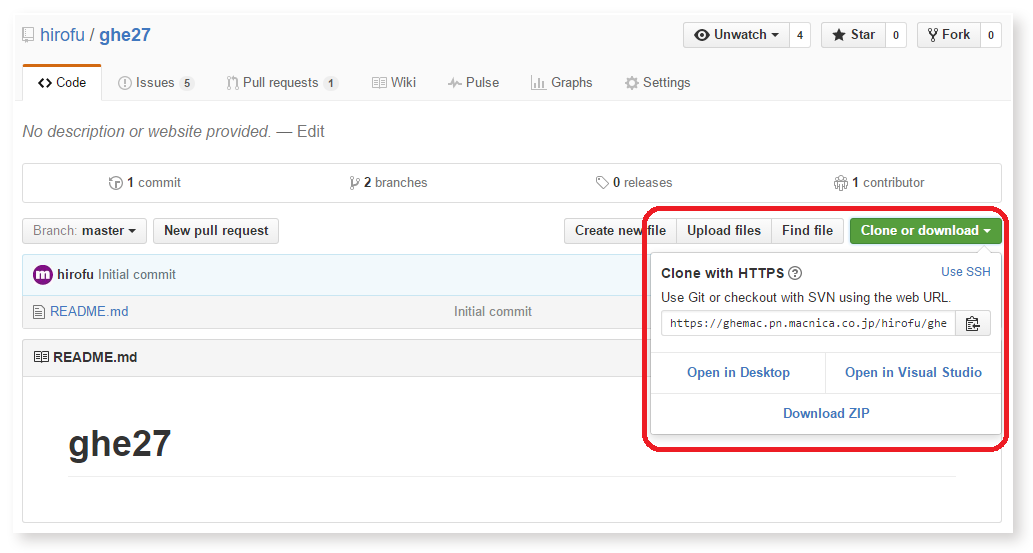View the 2 branches list
Viewport: 1033px width, 553px height.
[388, 183]
